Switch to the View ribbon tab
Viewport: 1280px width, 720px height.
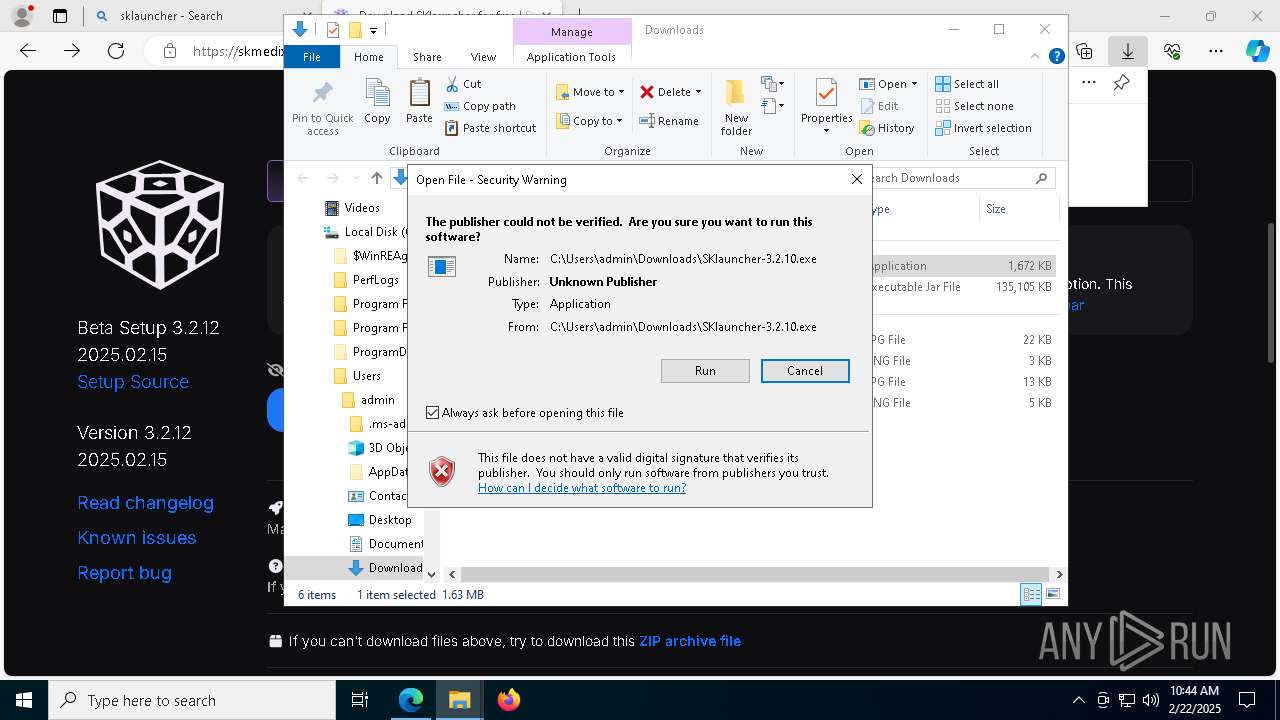(483, 57)
